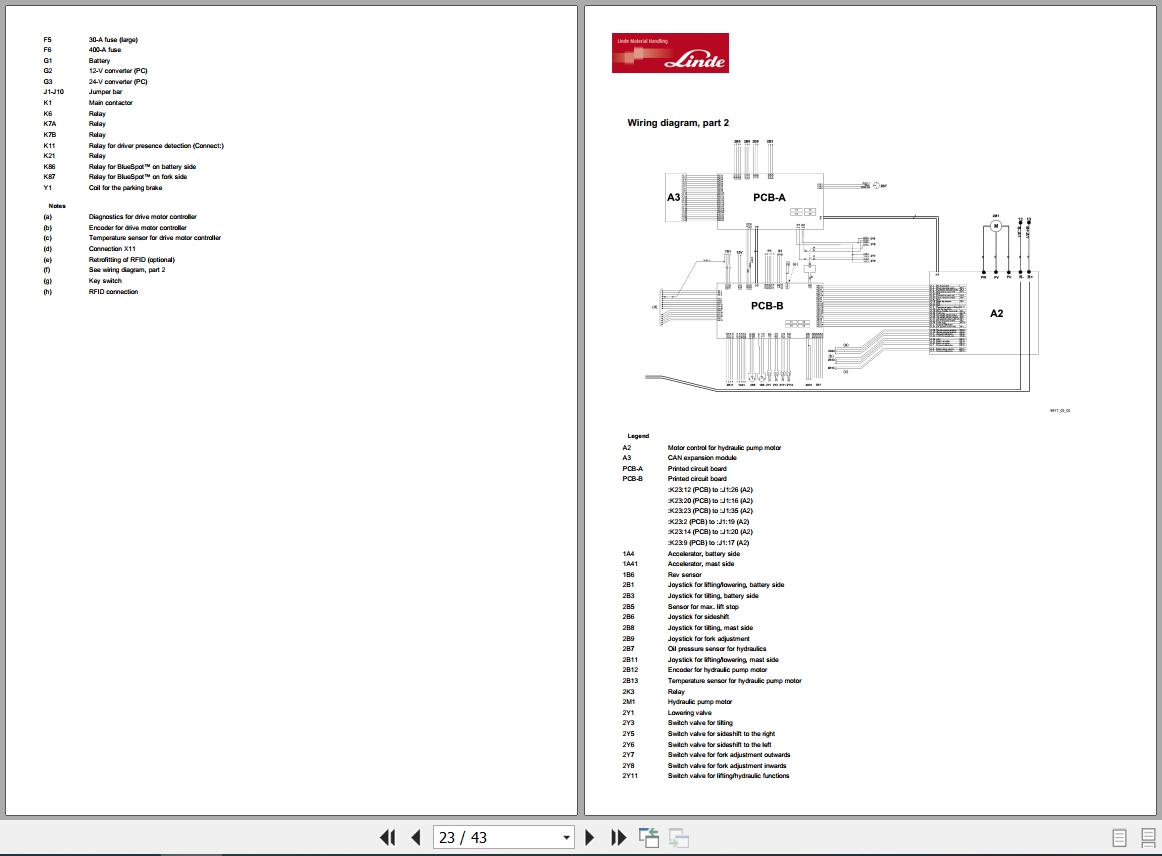Click 'Switch valve for fork adjustment inwards'
Viewport: 1162px width, 856px height.
tap(727, 766)
